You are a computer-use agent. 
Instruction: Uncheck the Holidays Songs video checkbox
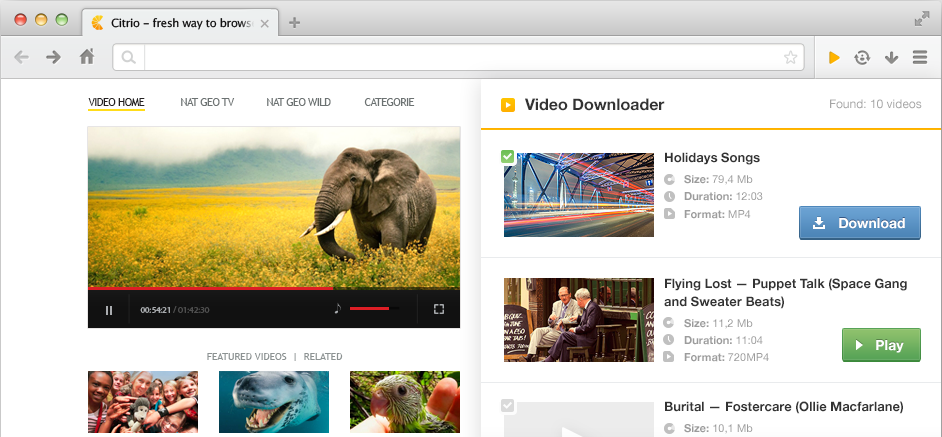pyautogui.click(x=507, y=156)
